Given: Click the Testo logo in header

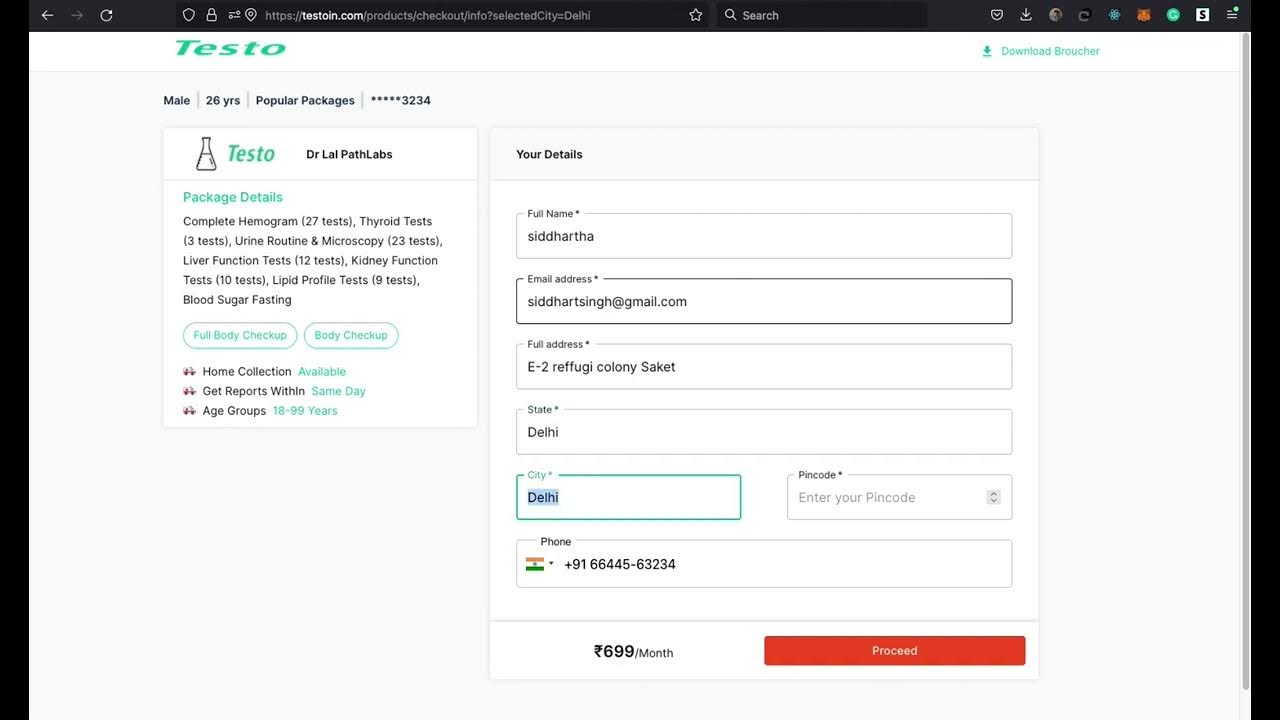Looking at the screenshot, I should (x=230, y=48).
